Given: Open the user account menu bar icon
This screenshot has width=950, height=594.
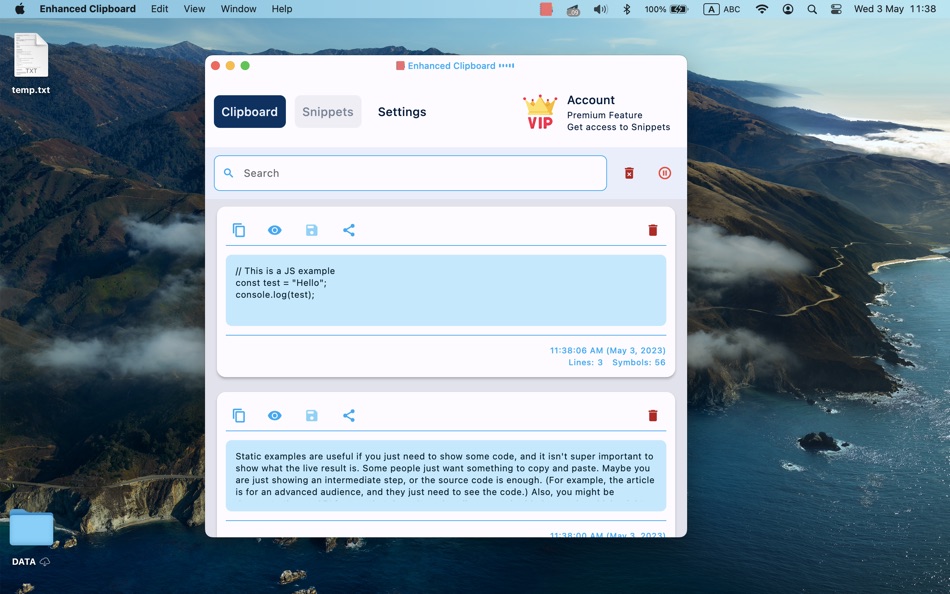Looking at the screenshot, I should (788, 9).
